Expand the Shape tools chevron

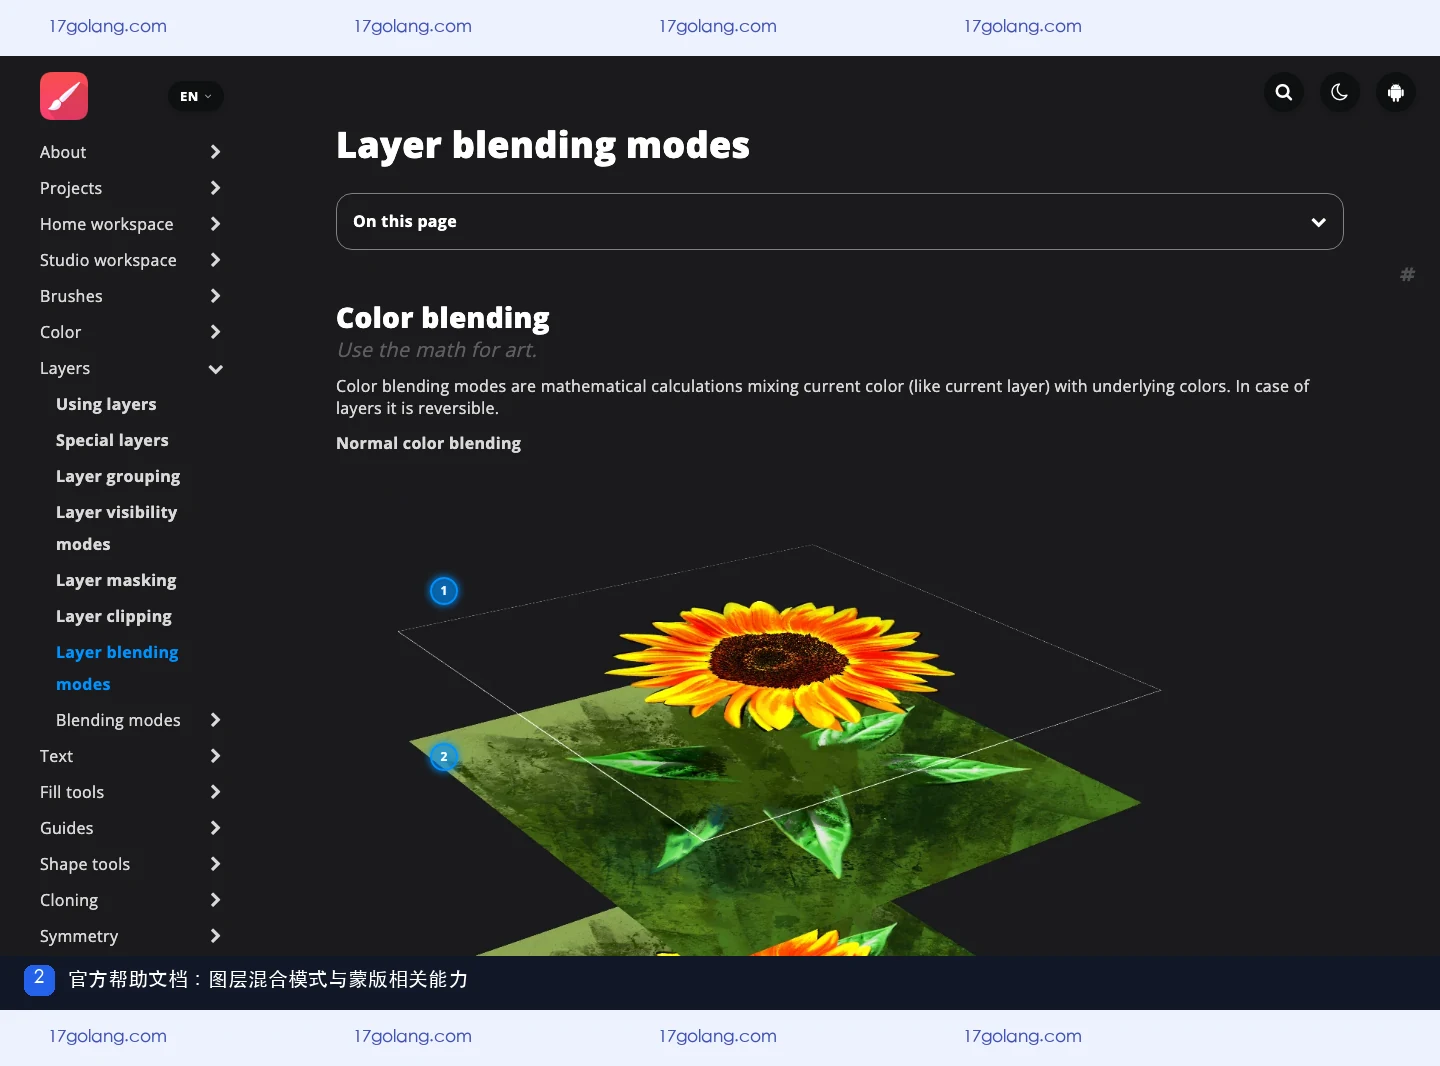coord(215,864)
